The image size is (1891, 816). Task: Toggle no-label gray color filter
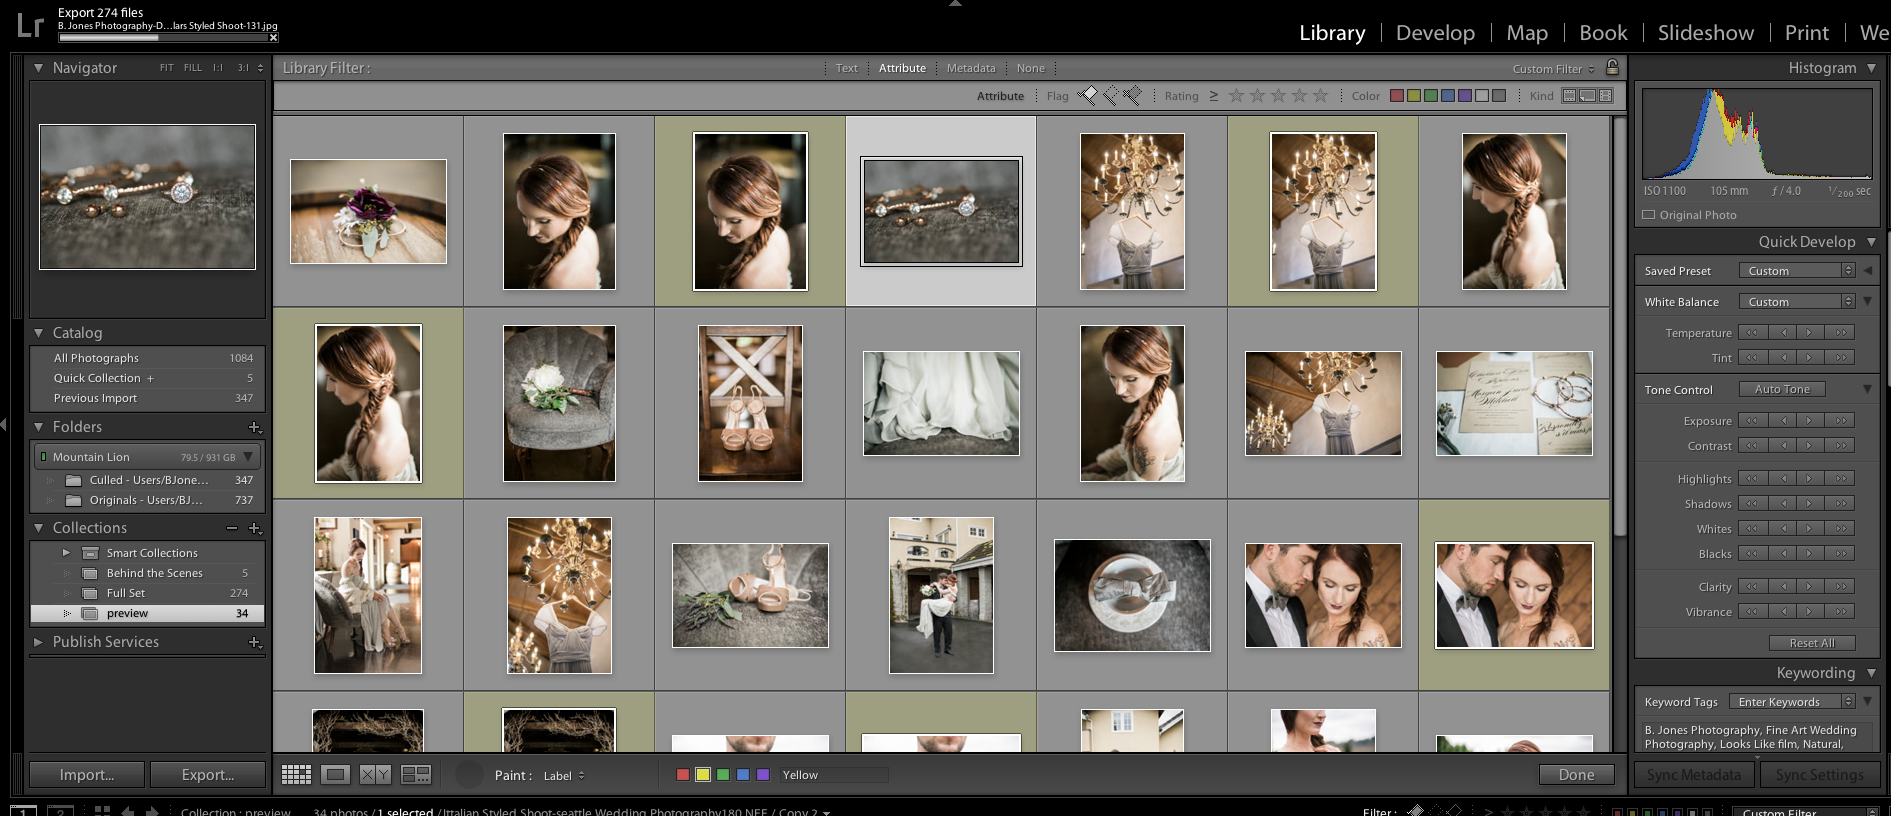pyautogui.click(x=1499, y=96)
